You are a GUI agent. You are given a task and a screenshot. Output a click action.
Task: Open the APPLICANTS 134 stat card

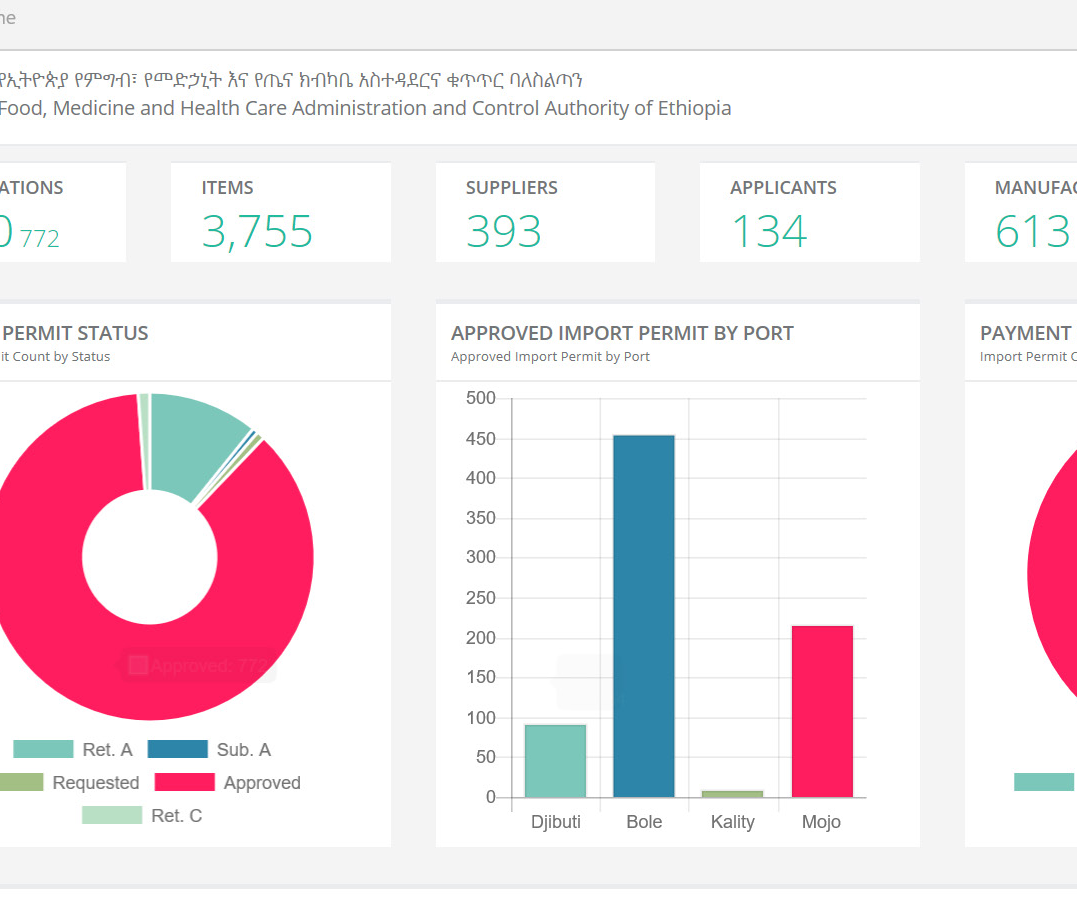tap(809, 212)
